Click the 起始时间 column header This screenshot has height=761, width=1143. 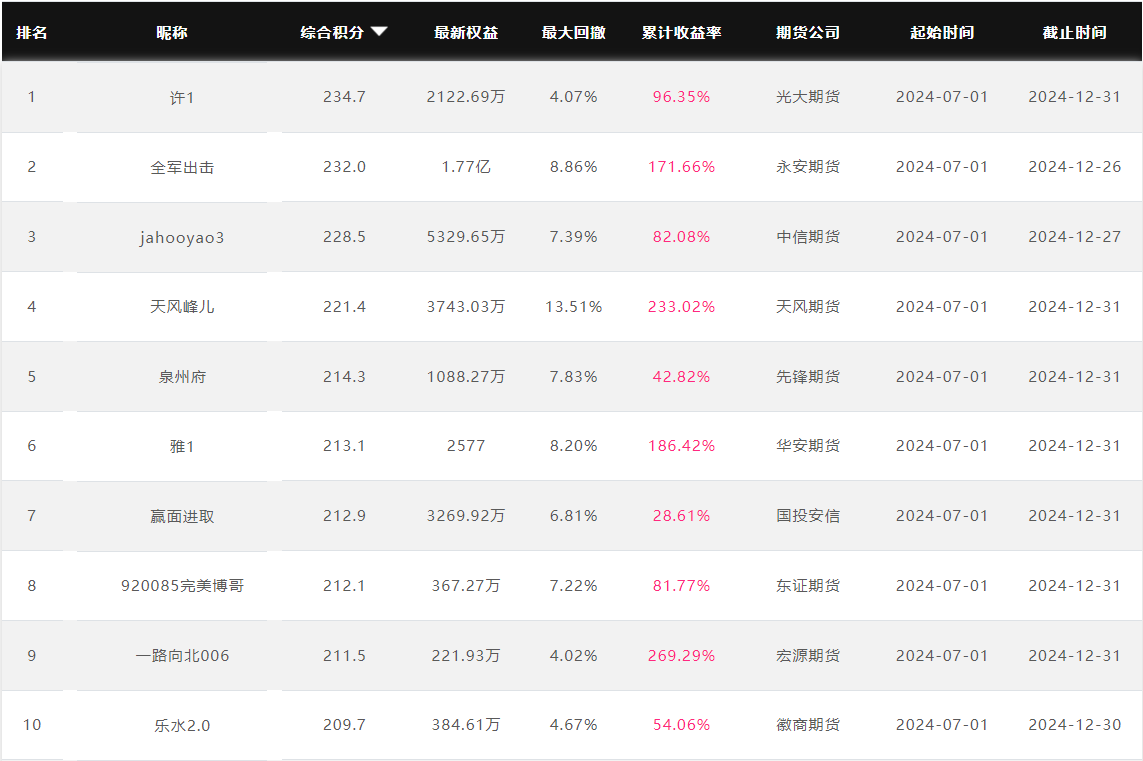click(942, 33)
